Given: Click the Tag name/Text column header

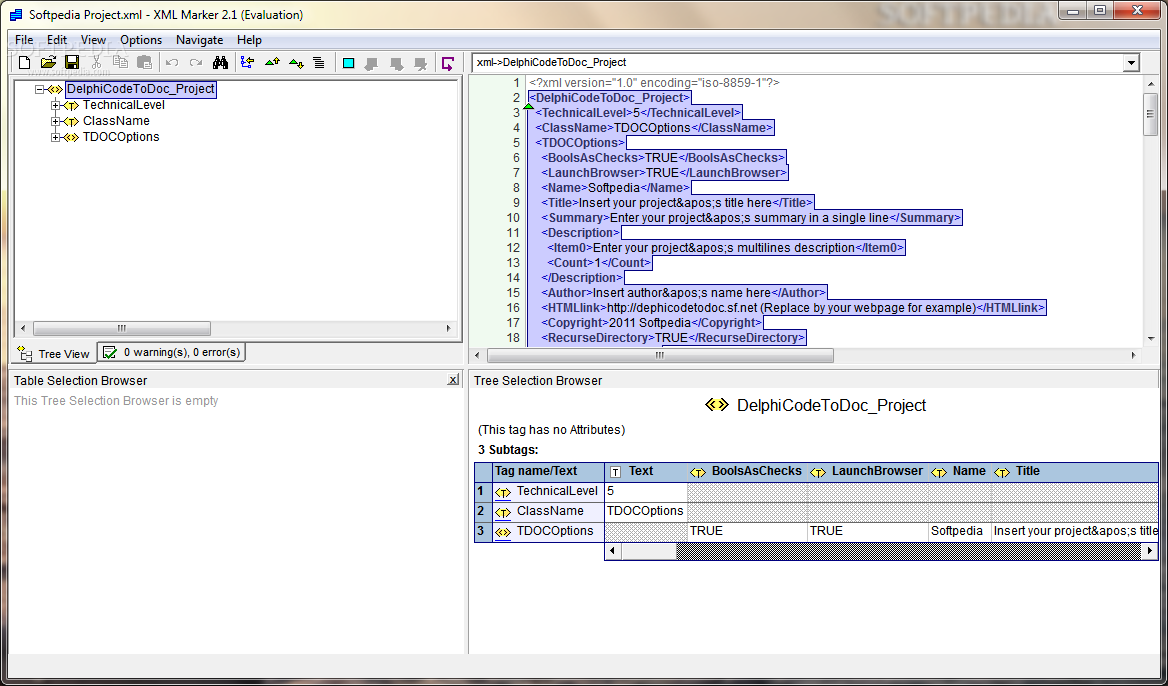Looking at the screenshot, I should (x=548, y=471).
